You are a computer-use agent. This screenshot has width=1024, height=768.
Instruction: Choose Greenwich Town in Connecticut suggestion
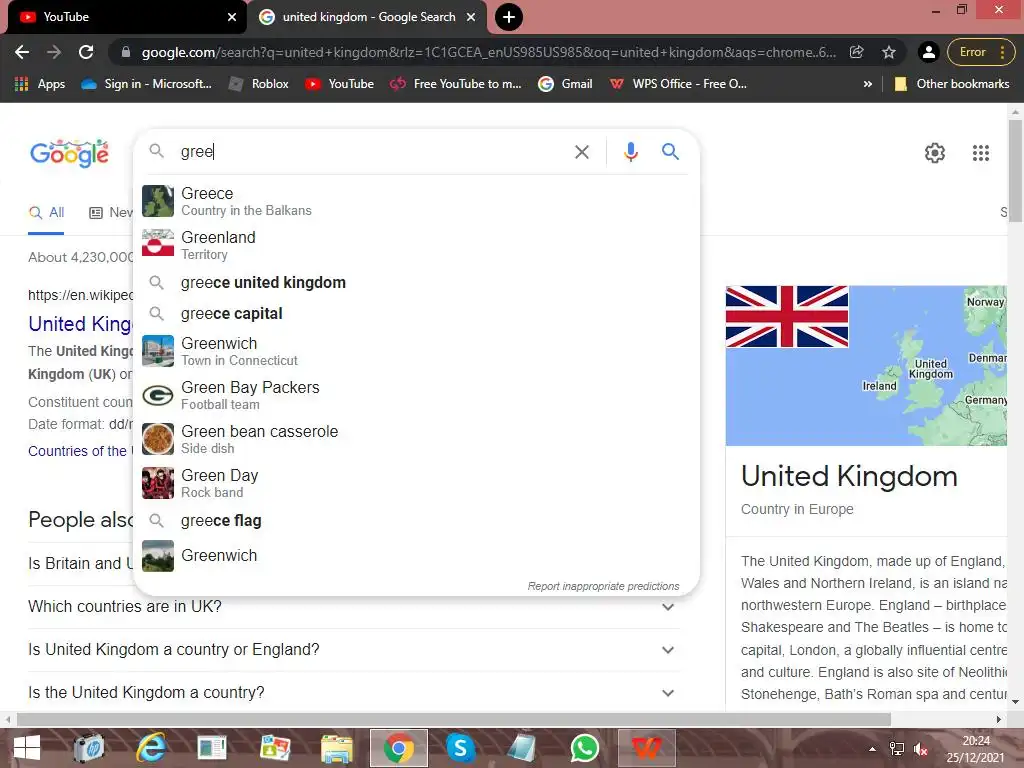(x=416, y=351)
